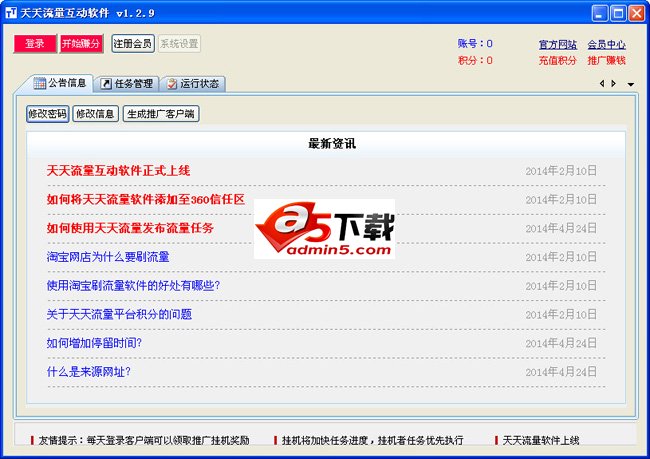Click 修改信息 edit info button
Viewport: 650px width, 459px height.
[x=95, y=114]
